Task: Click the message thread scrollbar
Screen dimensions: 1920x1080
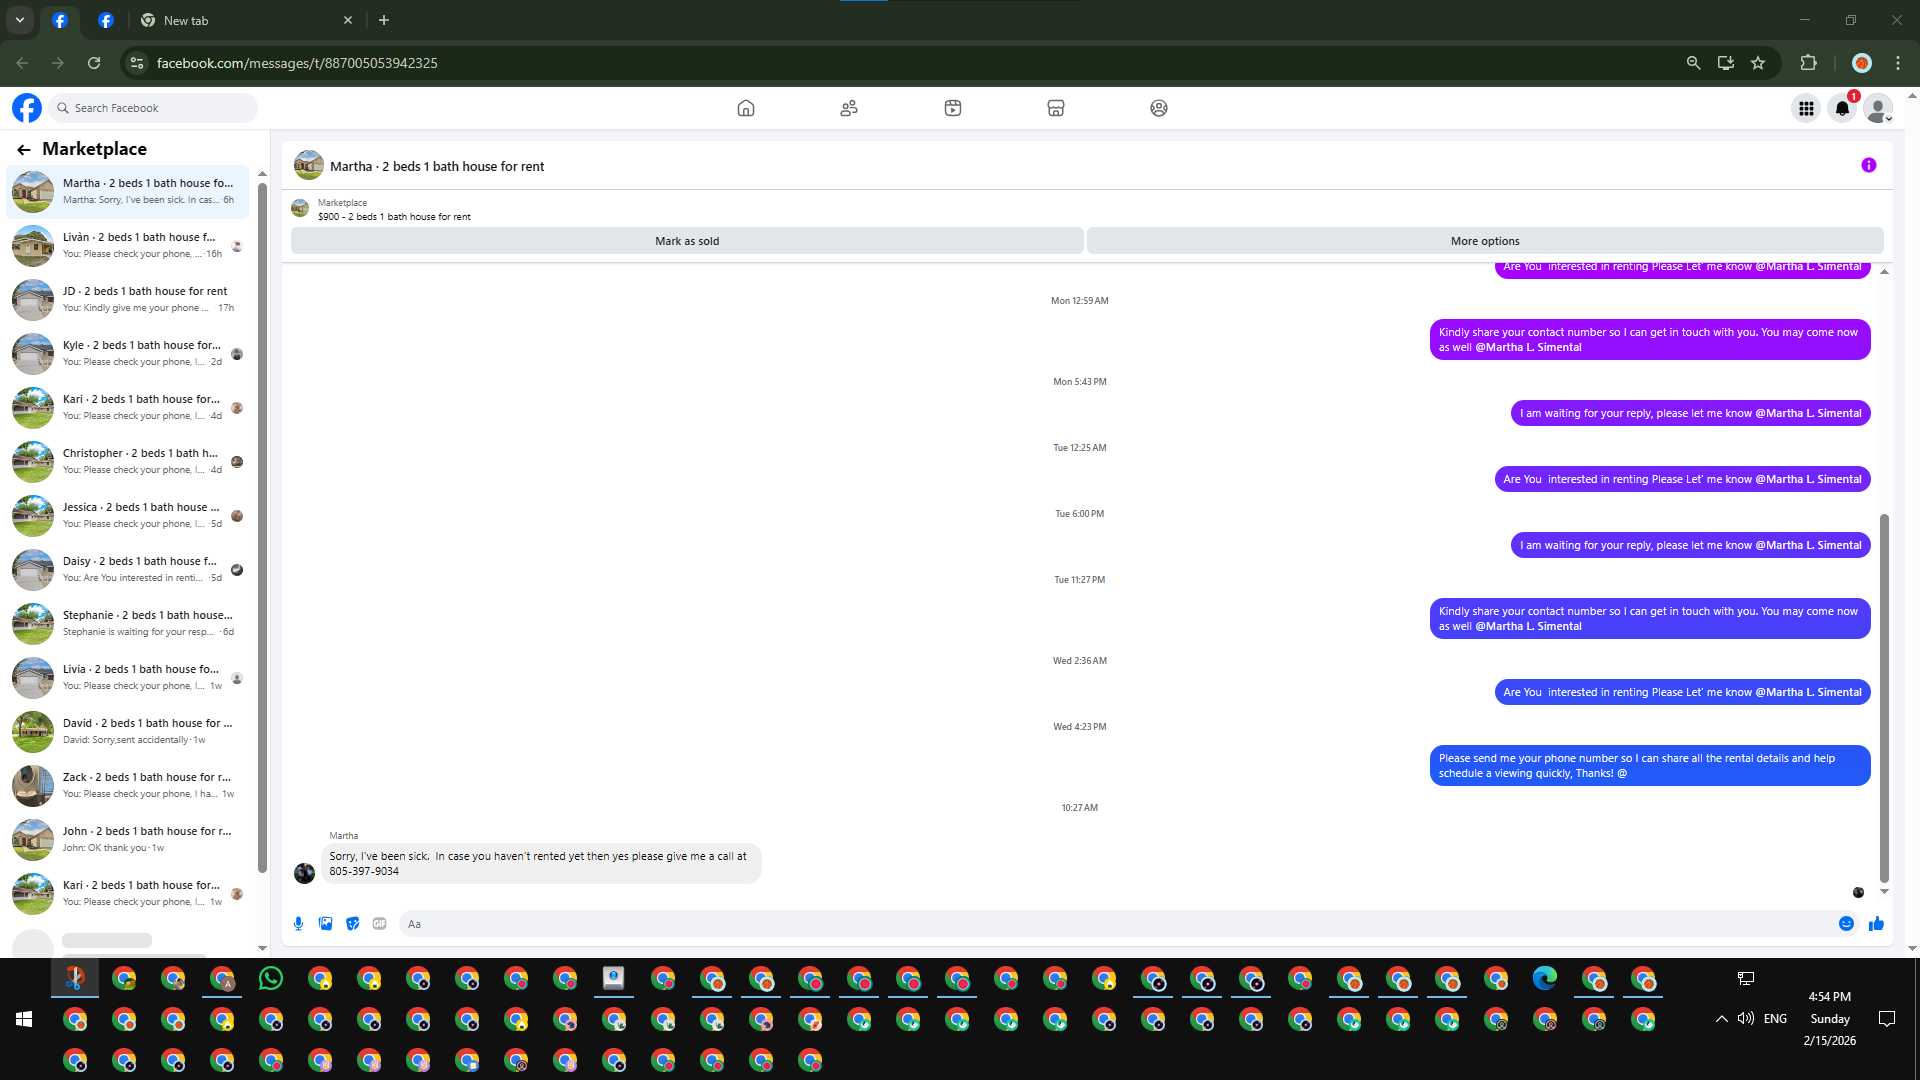Action: [1884, 698]
